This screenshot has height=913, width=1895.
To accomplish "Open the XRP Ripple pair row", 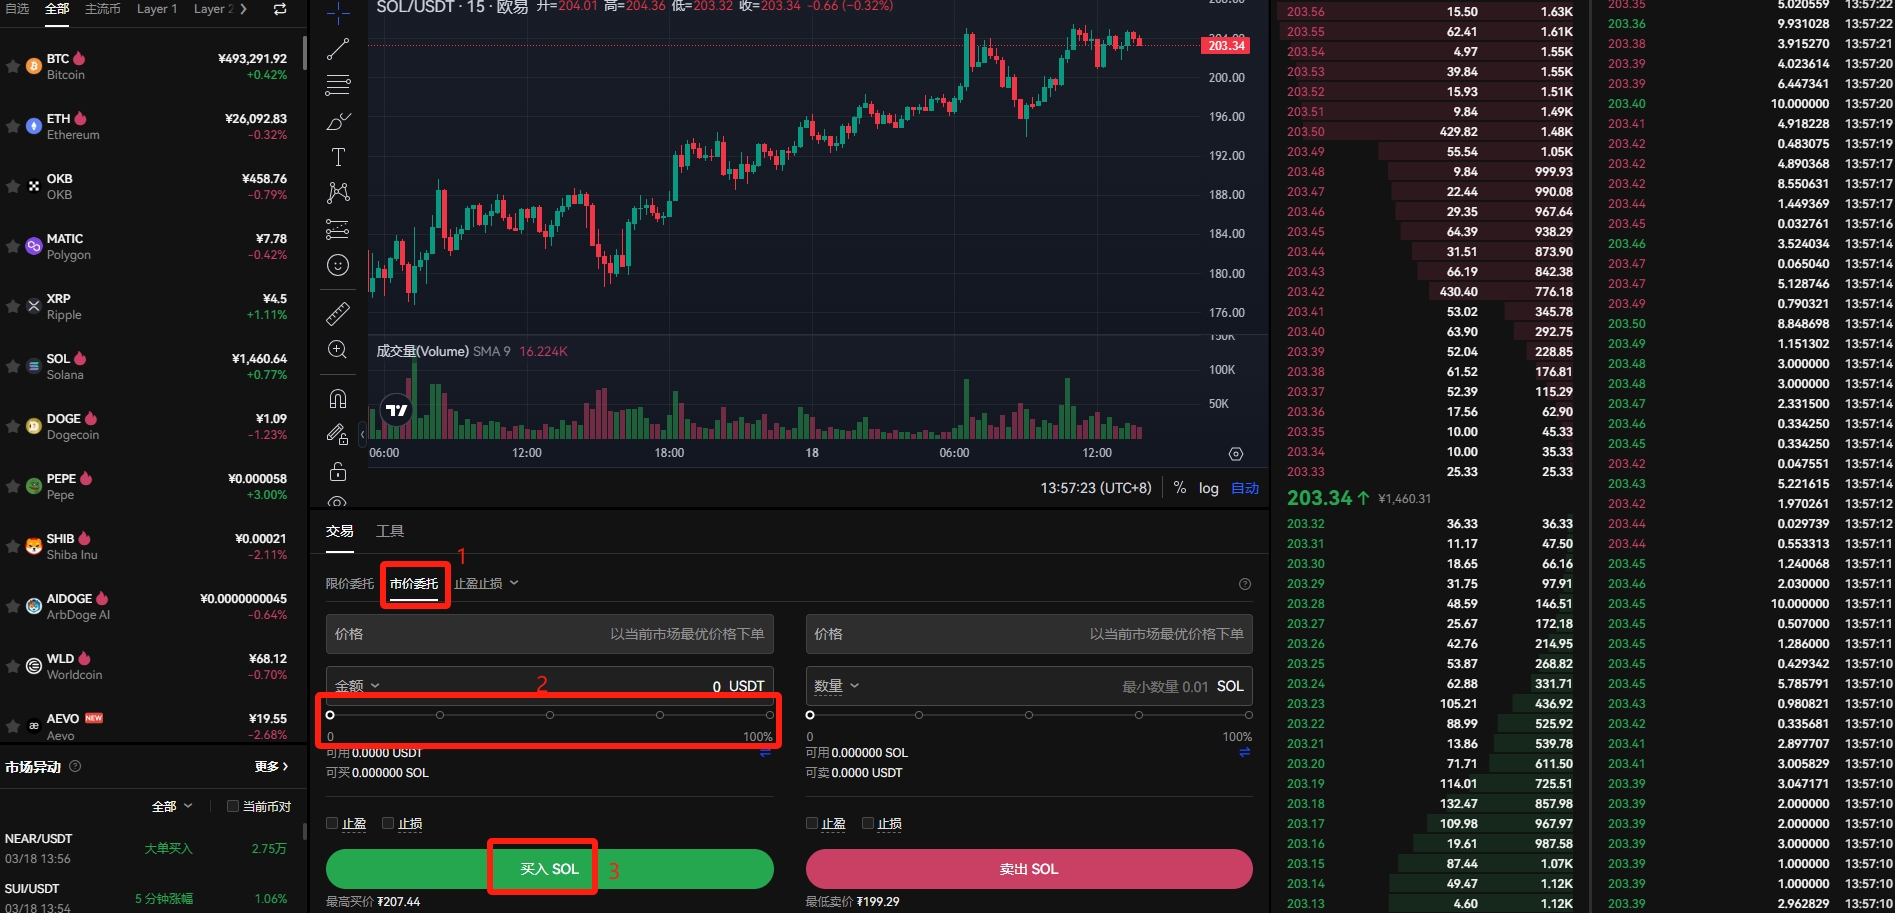I will pos(153,306).
